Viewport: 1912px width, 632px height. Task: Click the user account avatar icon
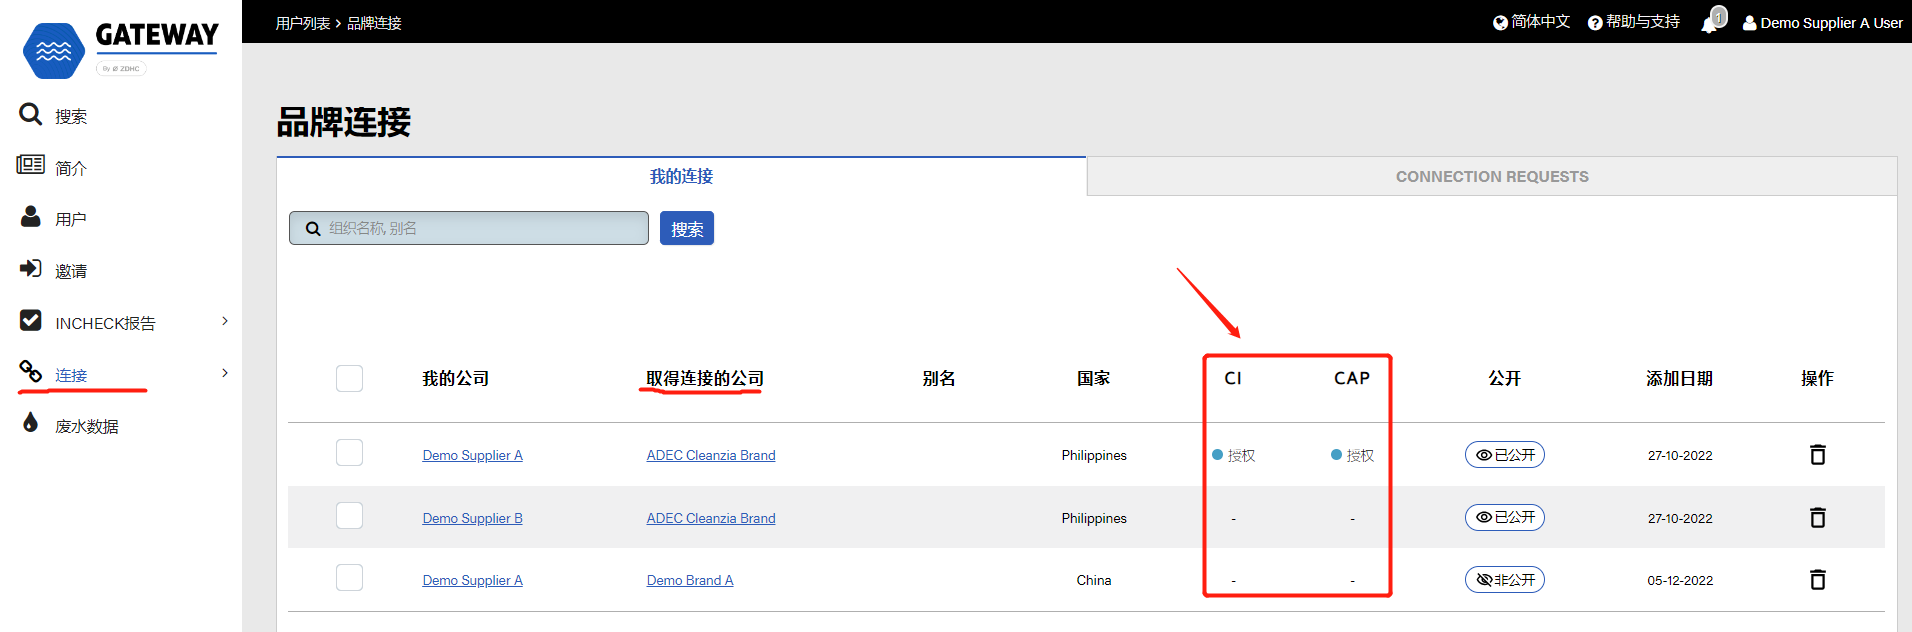[1749, 23]
